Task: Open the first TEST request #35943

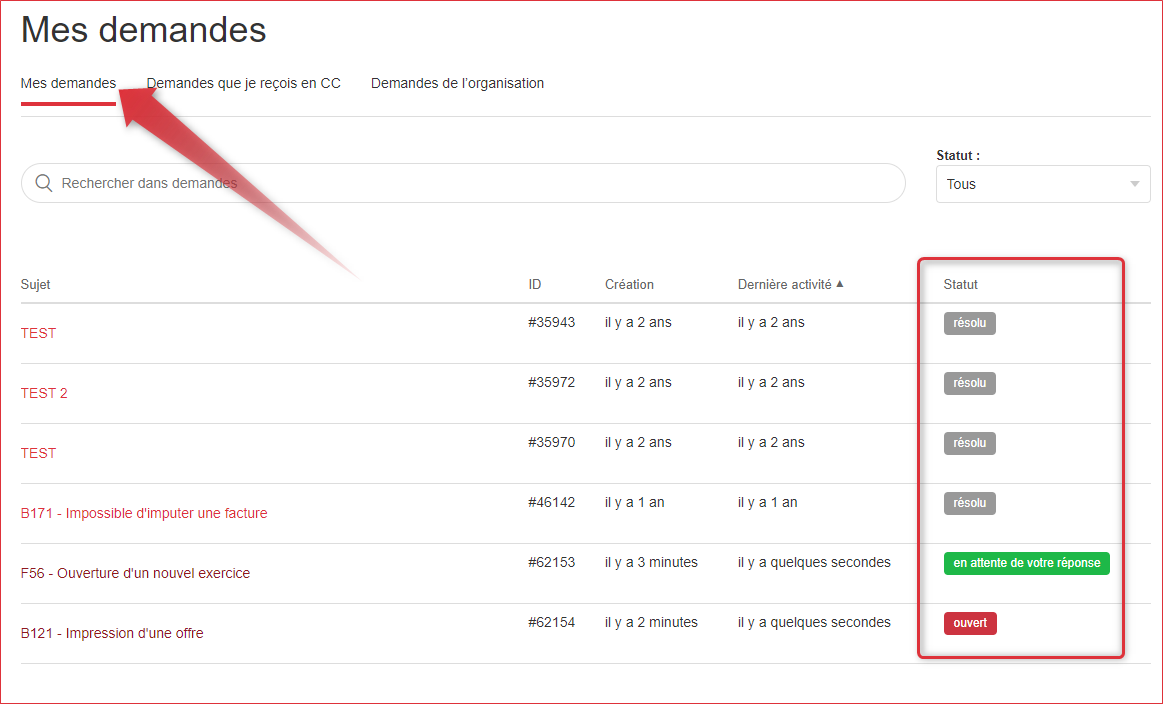Action: pos(38,333)
